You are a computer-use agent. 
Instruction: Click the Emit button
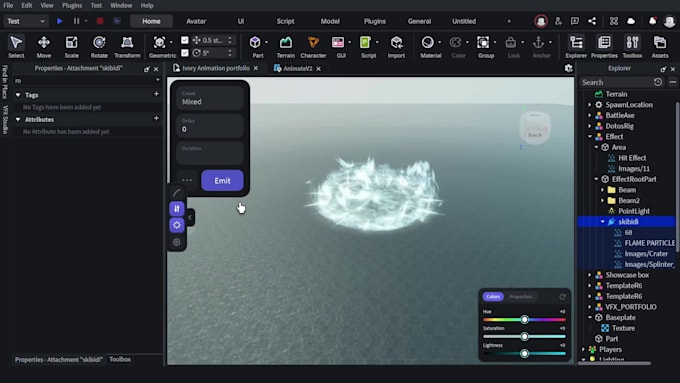tap(222, 180)
